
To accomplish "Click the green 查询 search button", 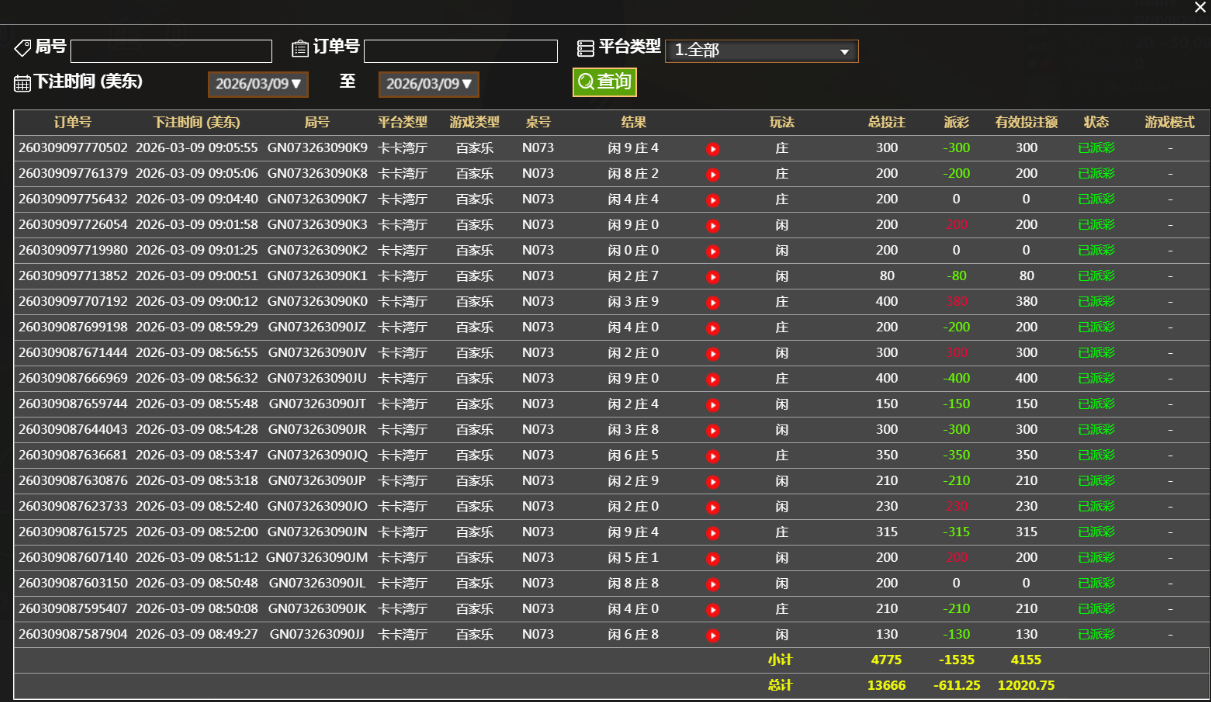I will click(x=604, y=82).
